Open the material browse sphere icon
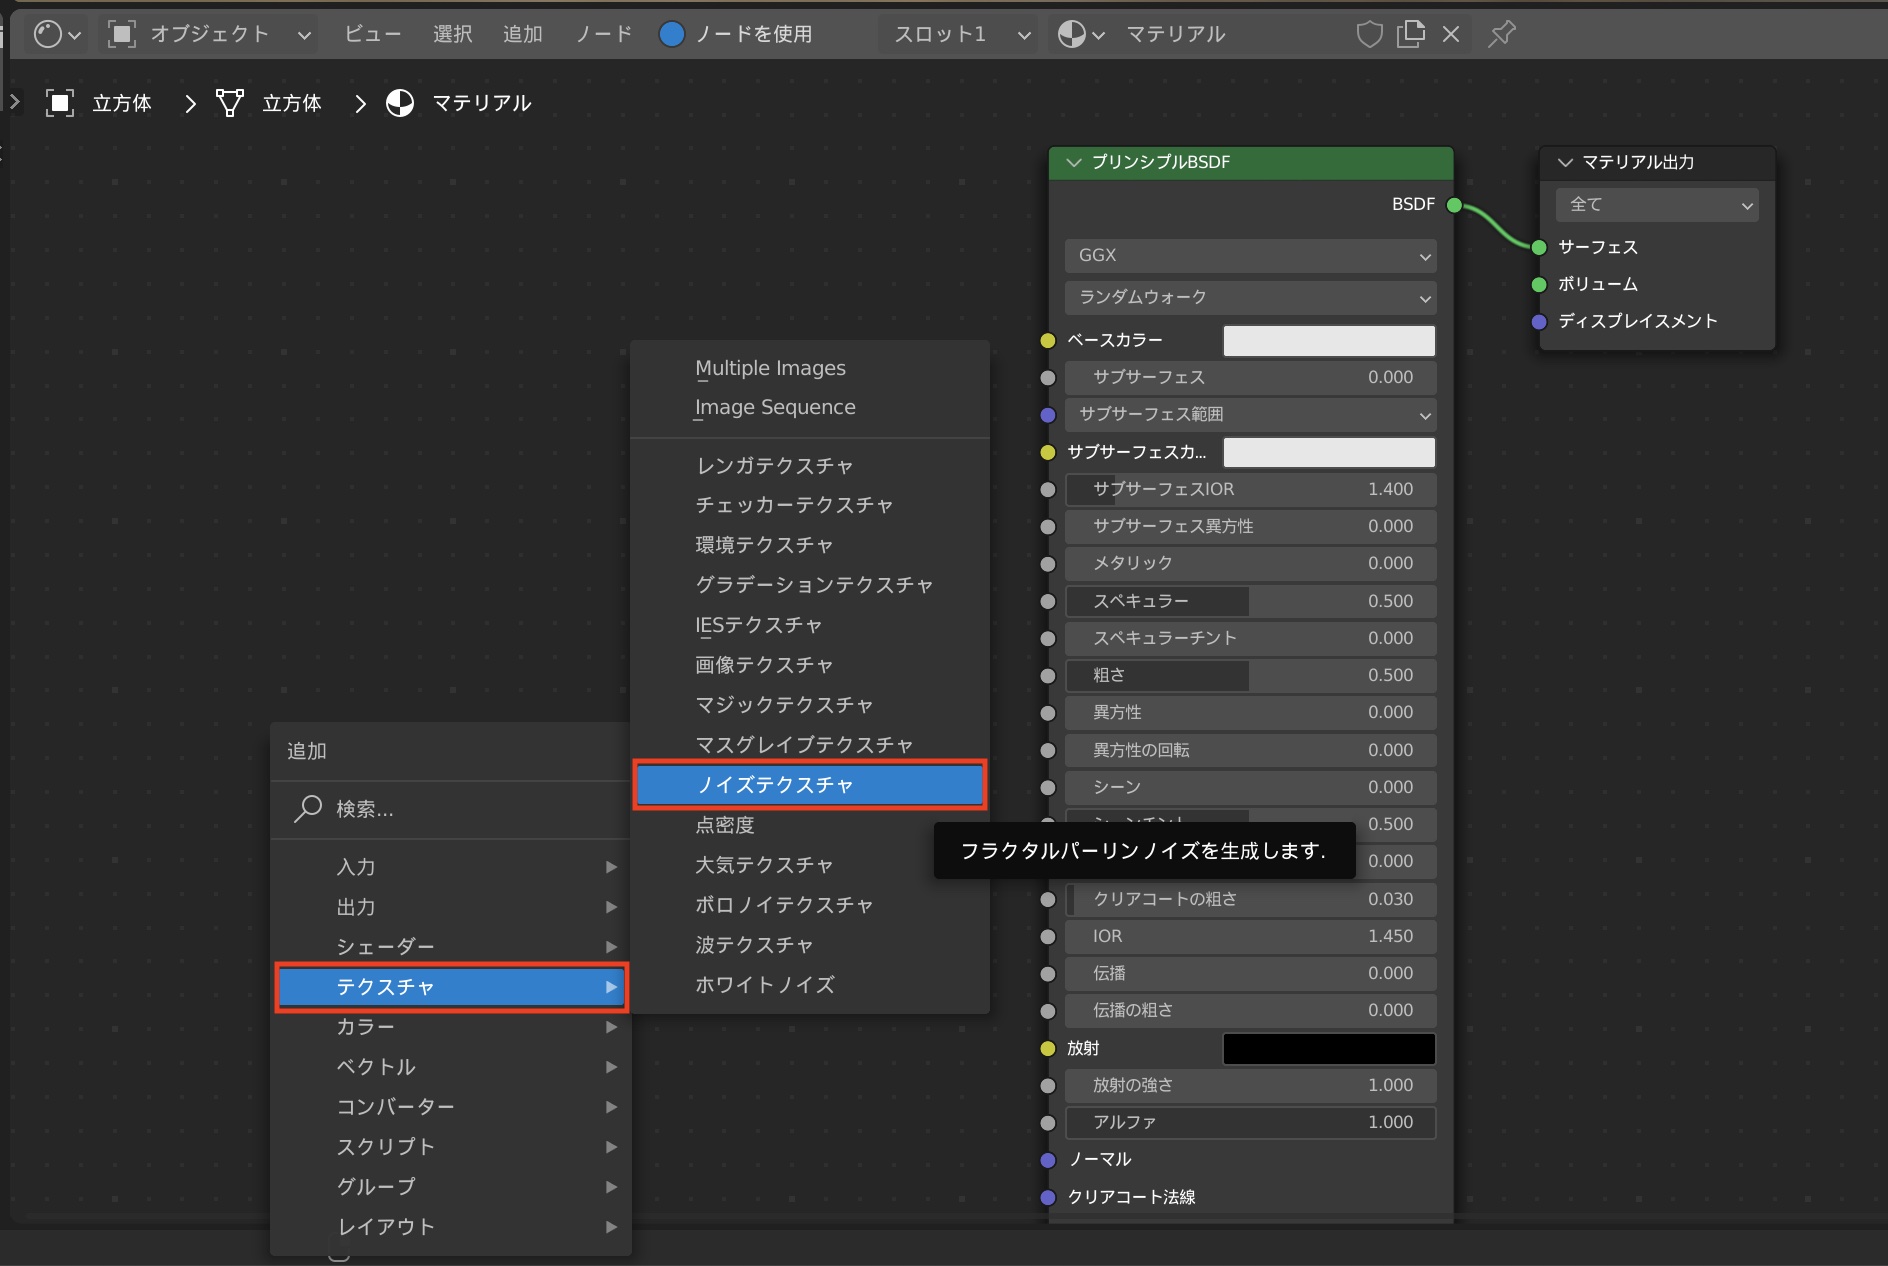 pyautogui.click(x=1072, y=34)
